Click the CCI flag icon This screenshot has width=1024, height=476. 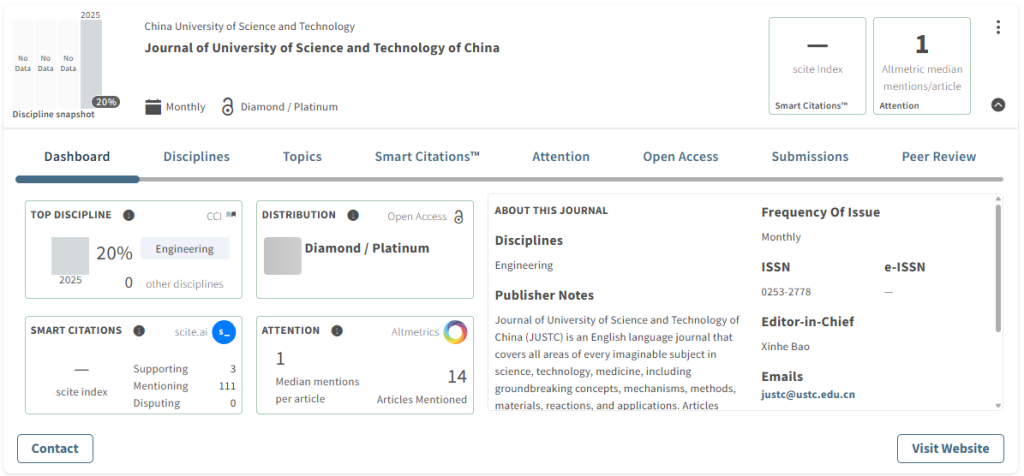pyautogui.click(x=231, y=215)
